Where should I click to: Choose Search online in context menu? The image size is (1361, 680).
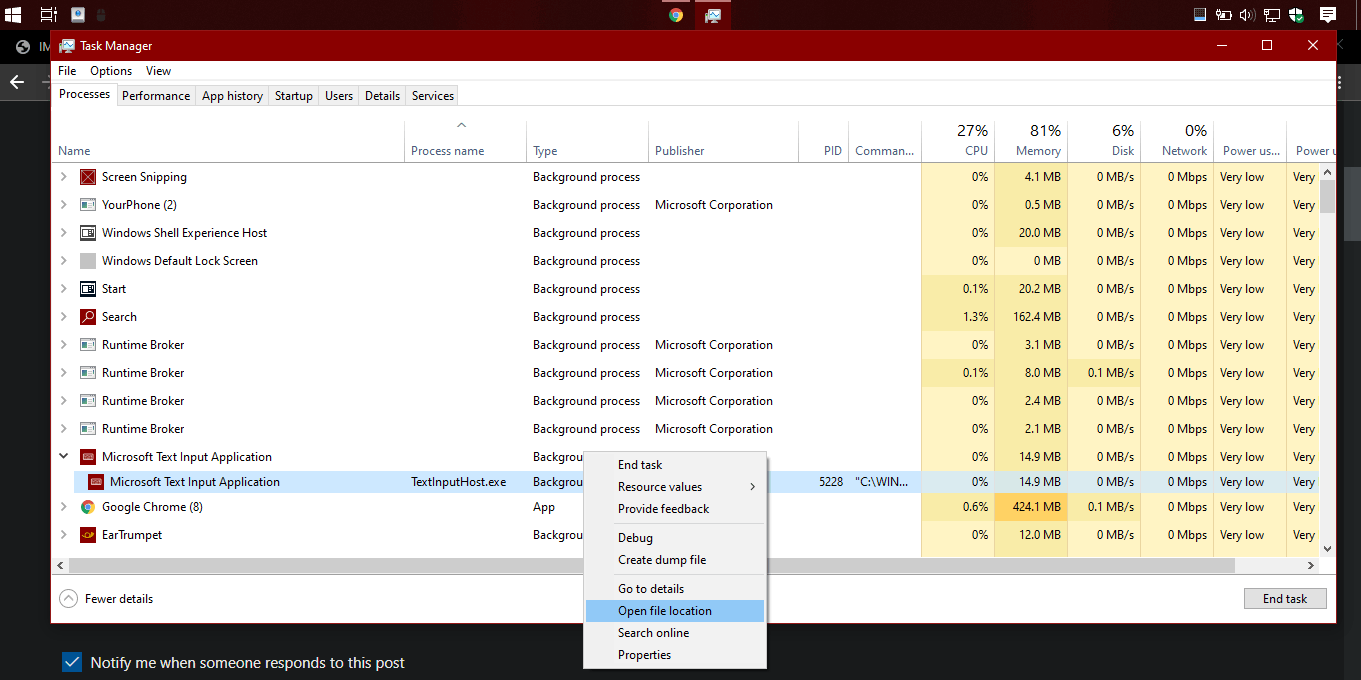point(675,633)
